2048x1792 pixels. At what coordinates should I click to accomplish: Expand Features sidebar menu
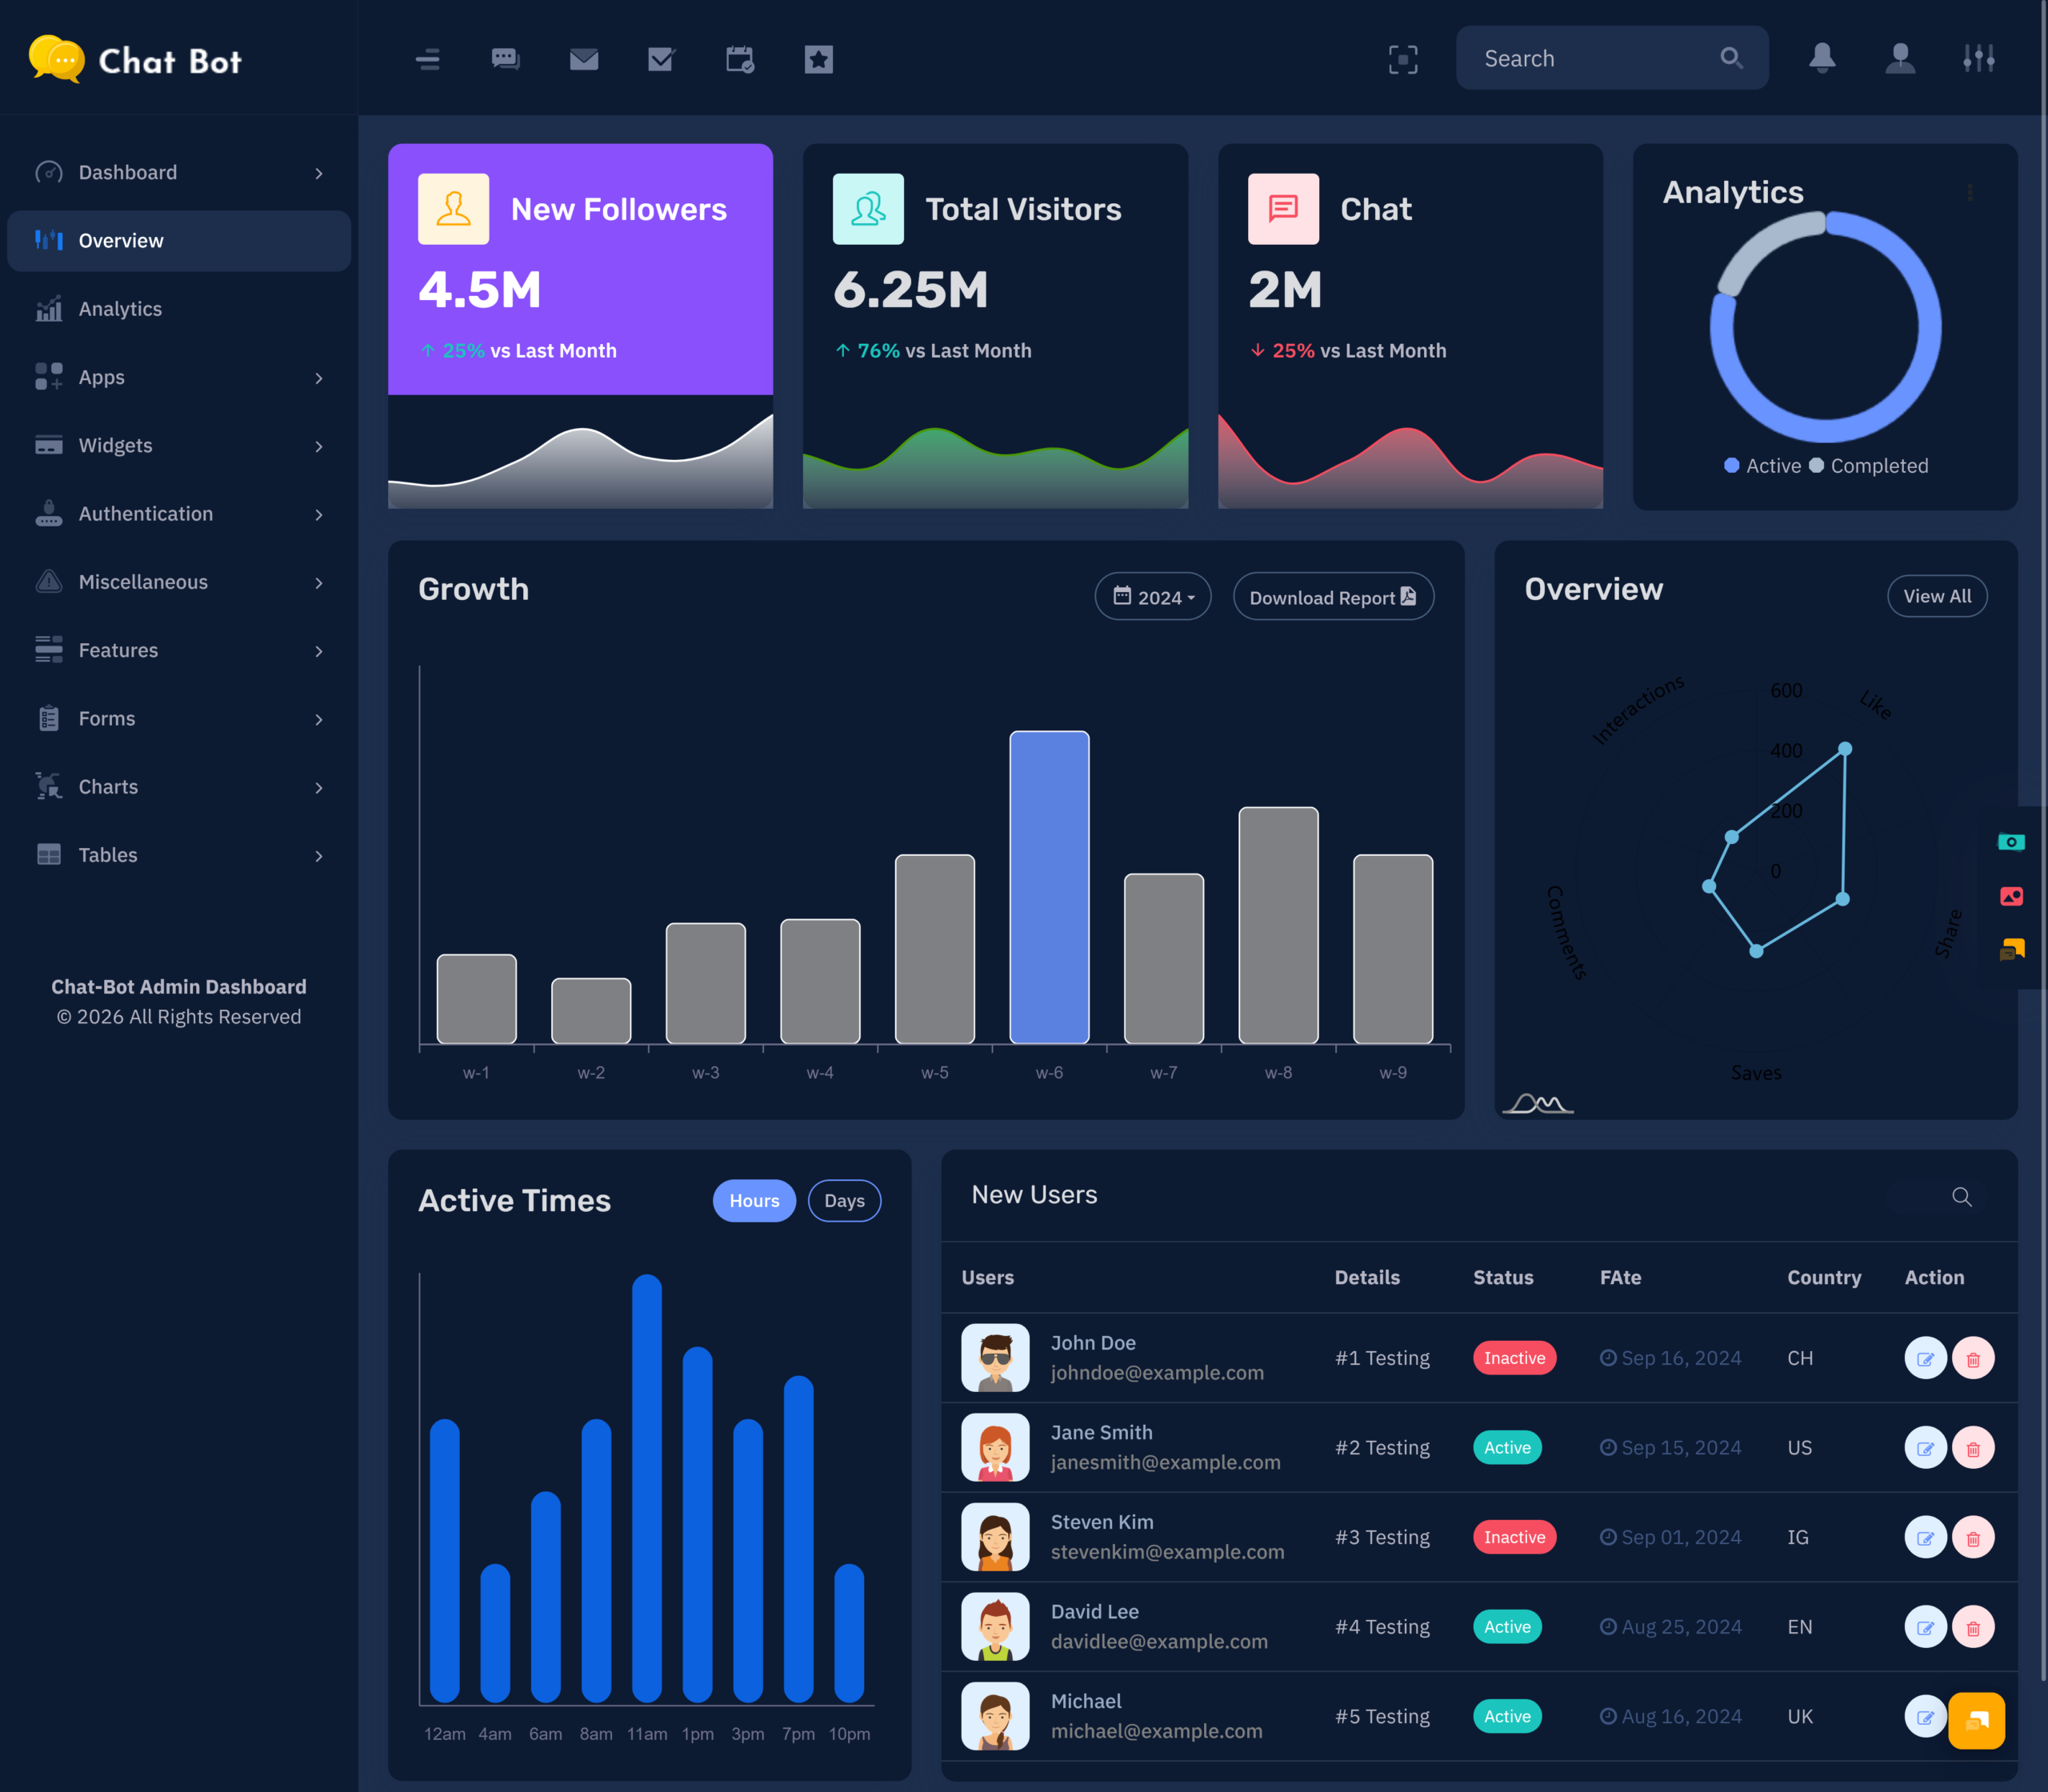click(x=179, y=651)
